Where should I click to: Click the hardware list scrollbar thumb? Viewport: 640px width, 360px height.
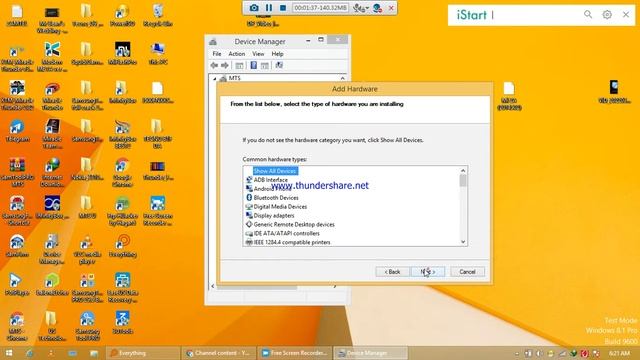(463, 180)
